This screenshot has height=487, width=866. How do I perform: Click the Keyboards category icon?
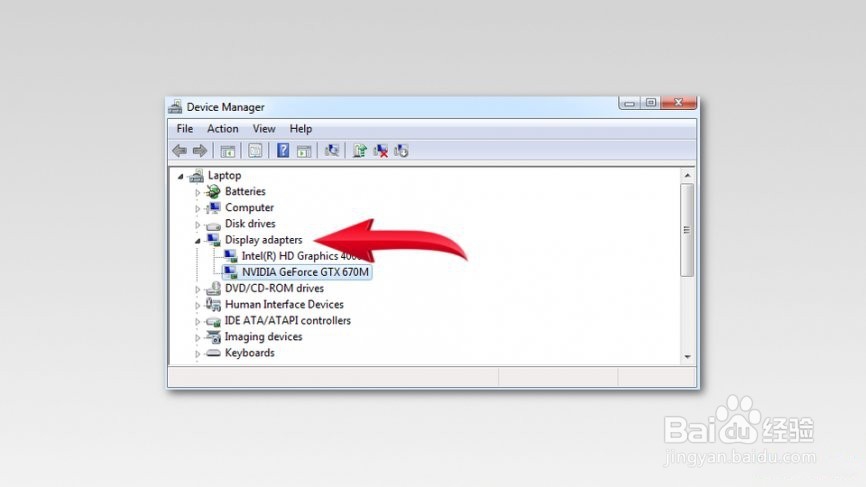pos(213,353)
